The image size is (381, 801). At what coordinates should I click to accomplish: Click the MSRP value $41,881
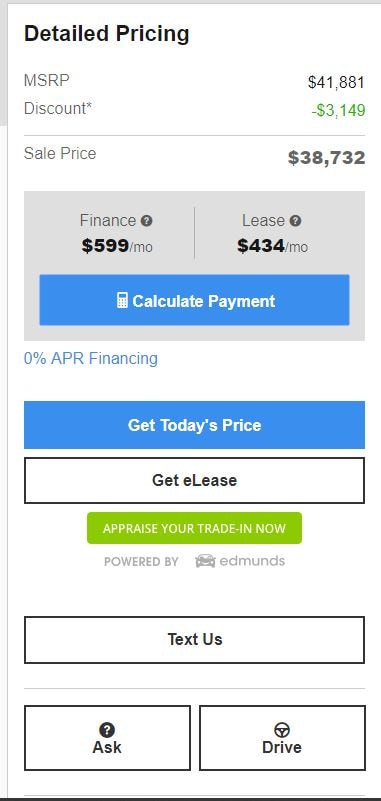click(x=336, y=82)
